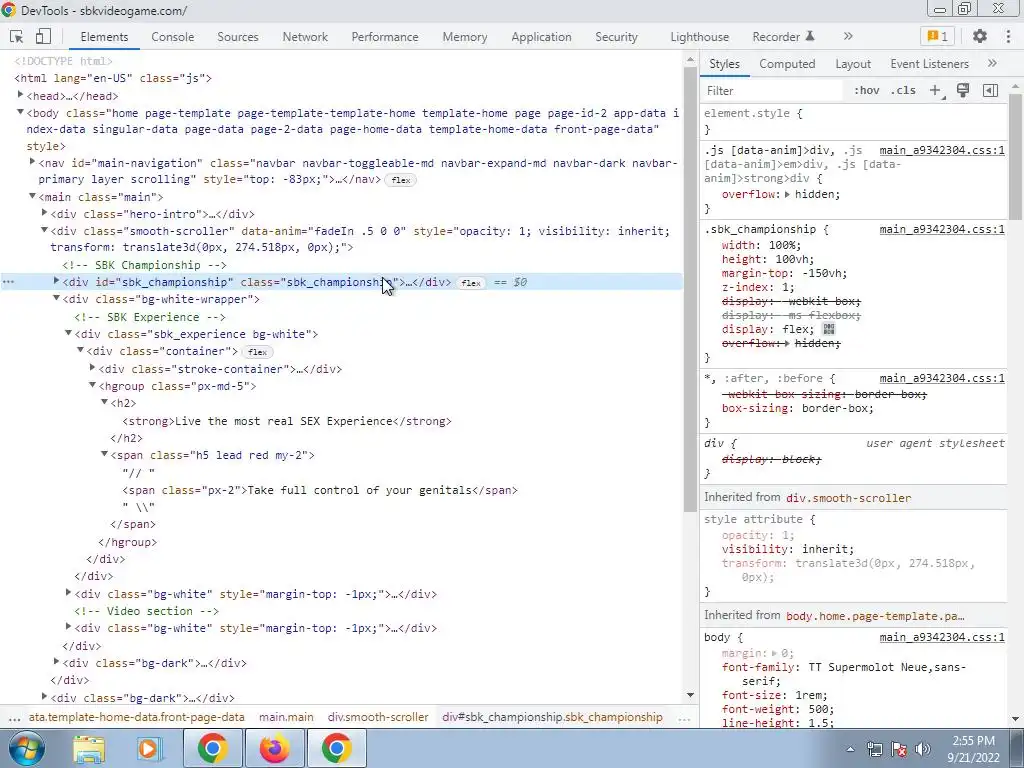This screenshot has height=768, width=1024.
Task: Collapse the hgroup px-md-5 element
Action: point(92,385)
